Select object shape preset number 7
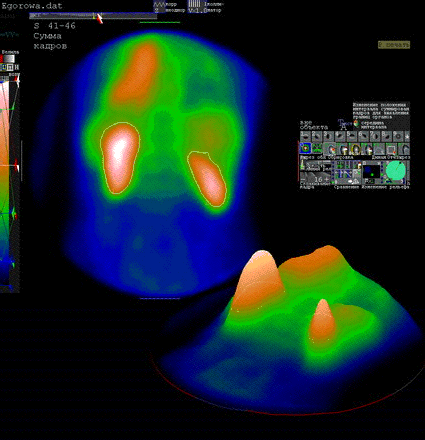 [375, 136]
